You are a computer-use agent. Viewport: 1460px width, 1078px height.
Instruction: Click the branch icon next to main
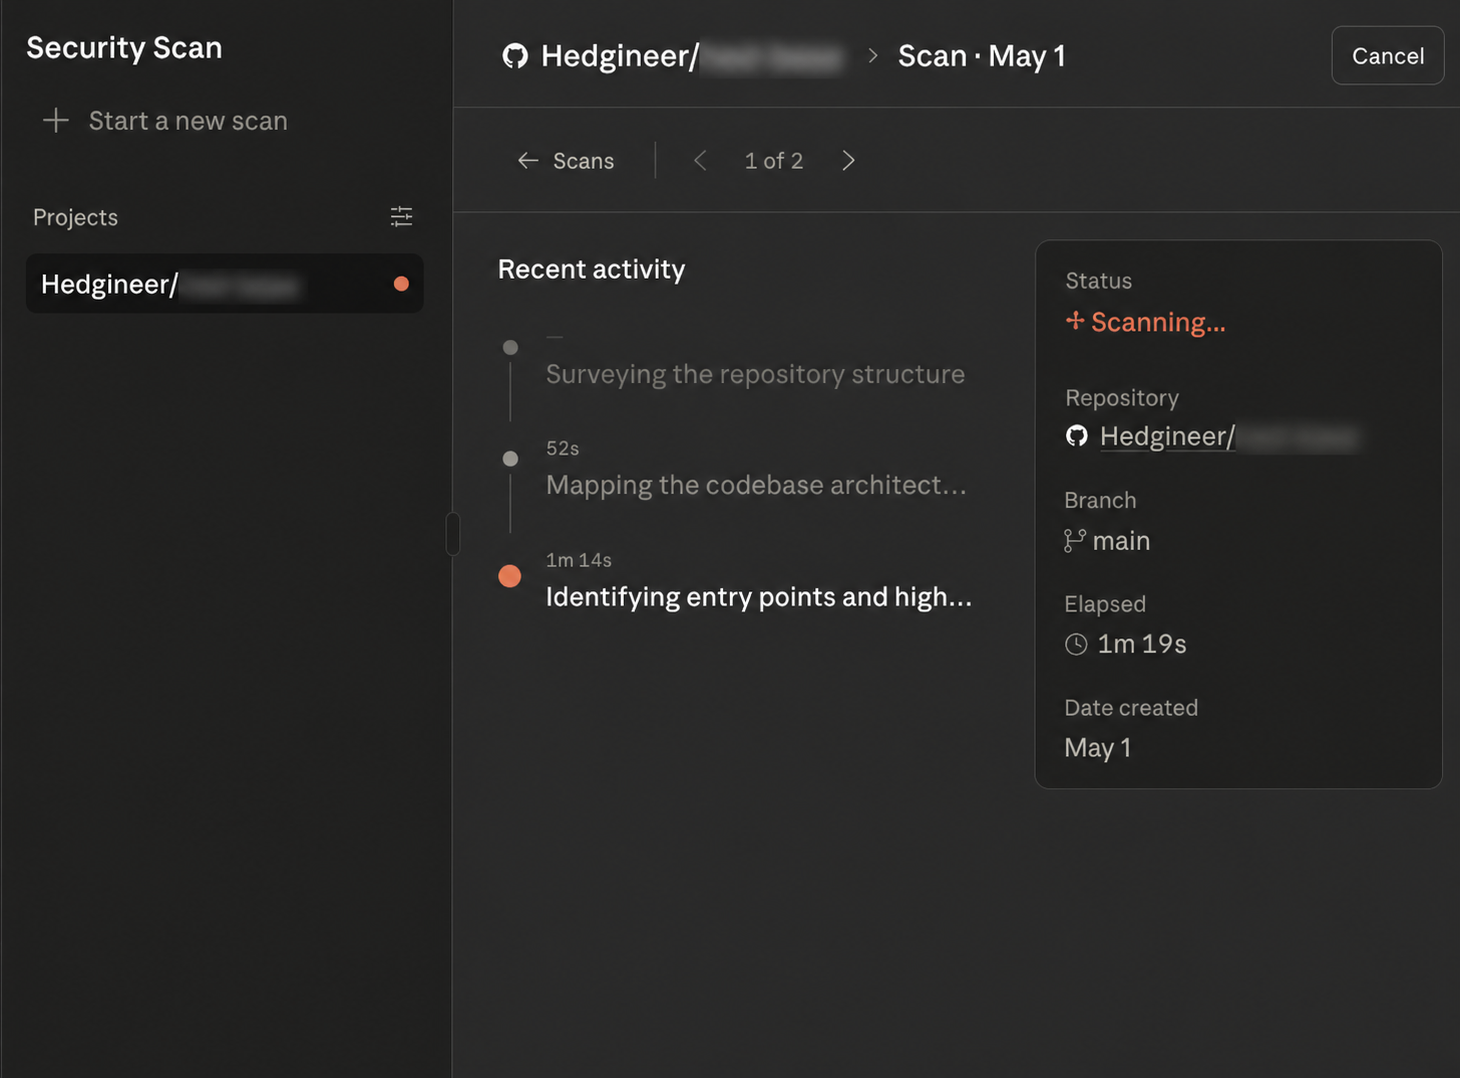click(1075, 541)
